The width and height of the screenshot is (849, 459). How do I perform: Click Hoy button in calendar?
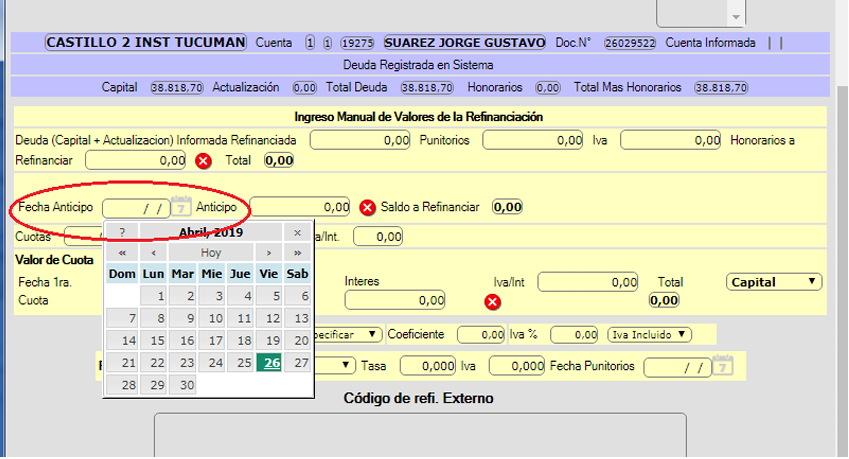click(x=210, y=253)
